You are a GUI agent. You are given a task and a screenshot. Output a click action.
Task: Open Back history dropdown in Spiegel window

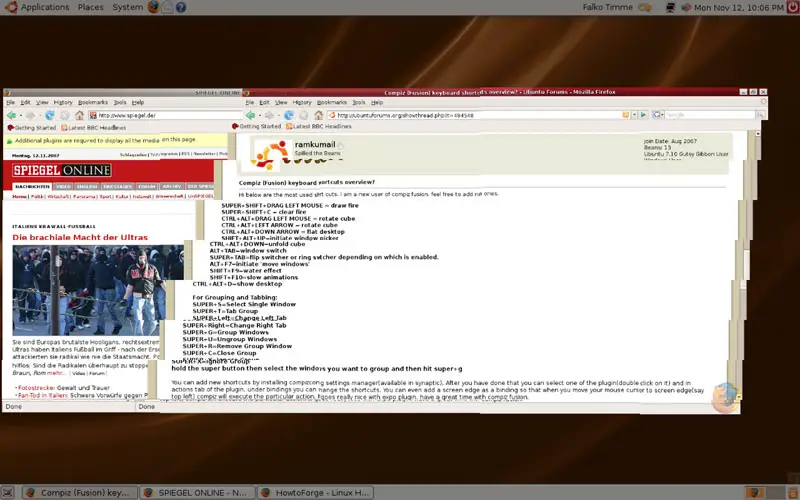[20, 116]
